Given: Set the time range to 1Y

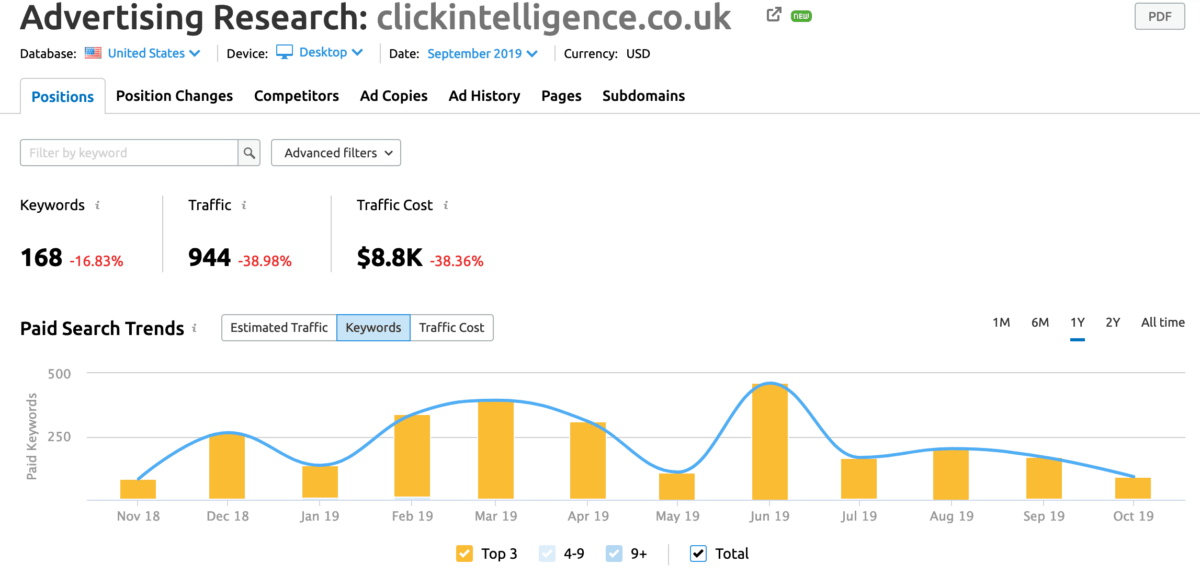Looking at the screenshot, I should [1077, 322].
